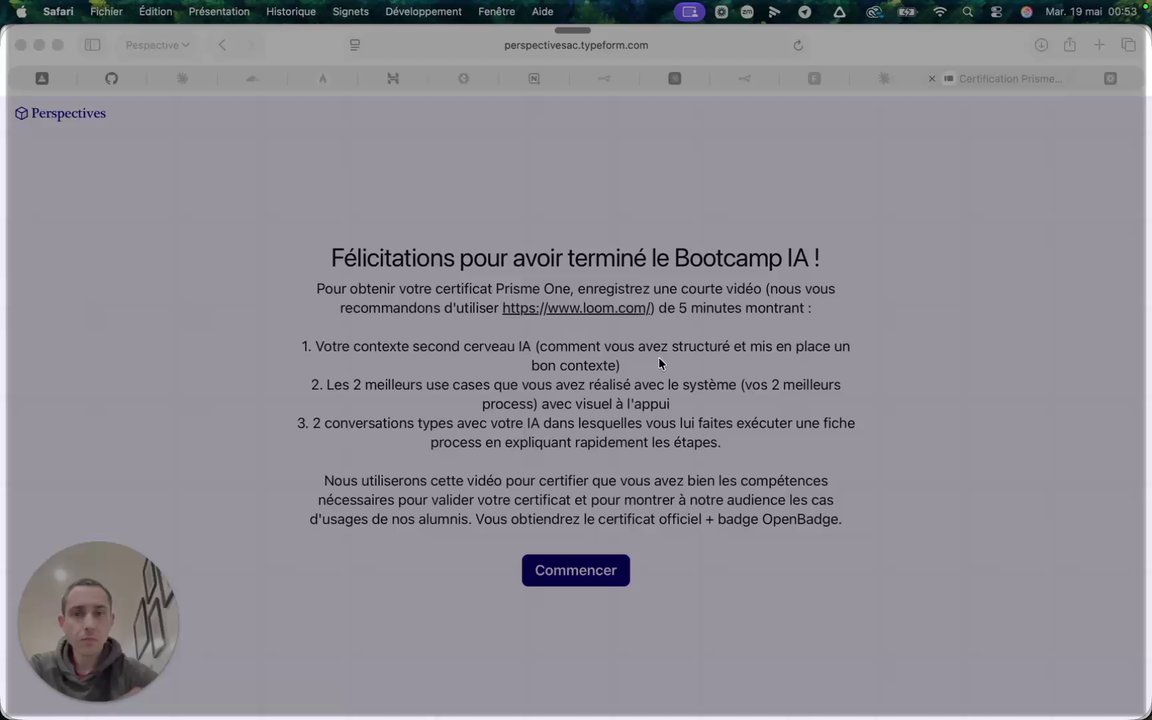Show the tab overview icon
This screenshot has width=1152, height=720.
[x=1128, y=45]
